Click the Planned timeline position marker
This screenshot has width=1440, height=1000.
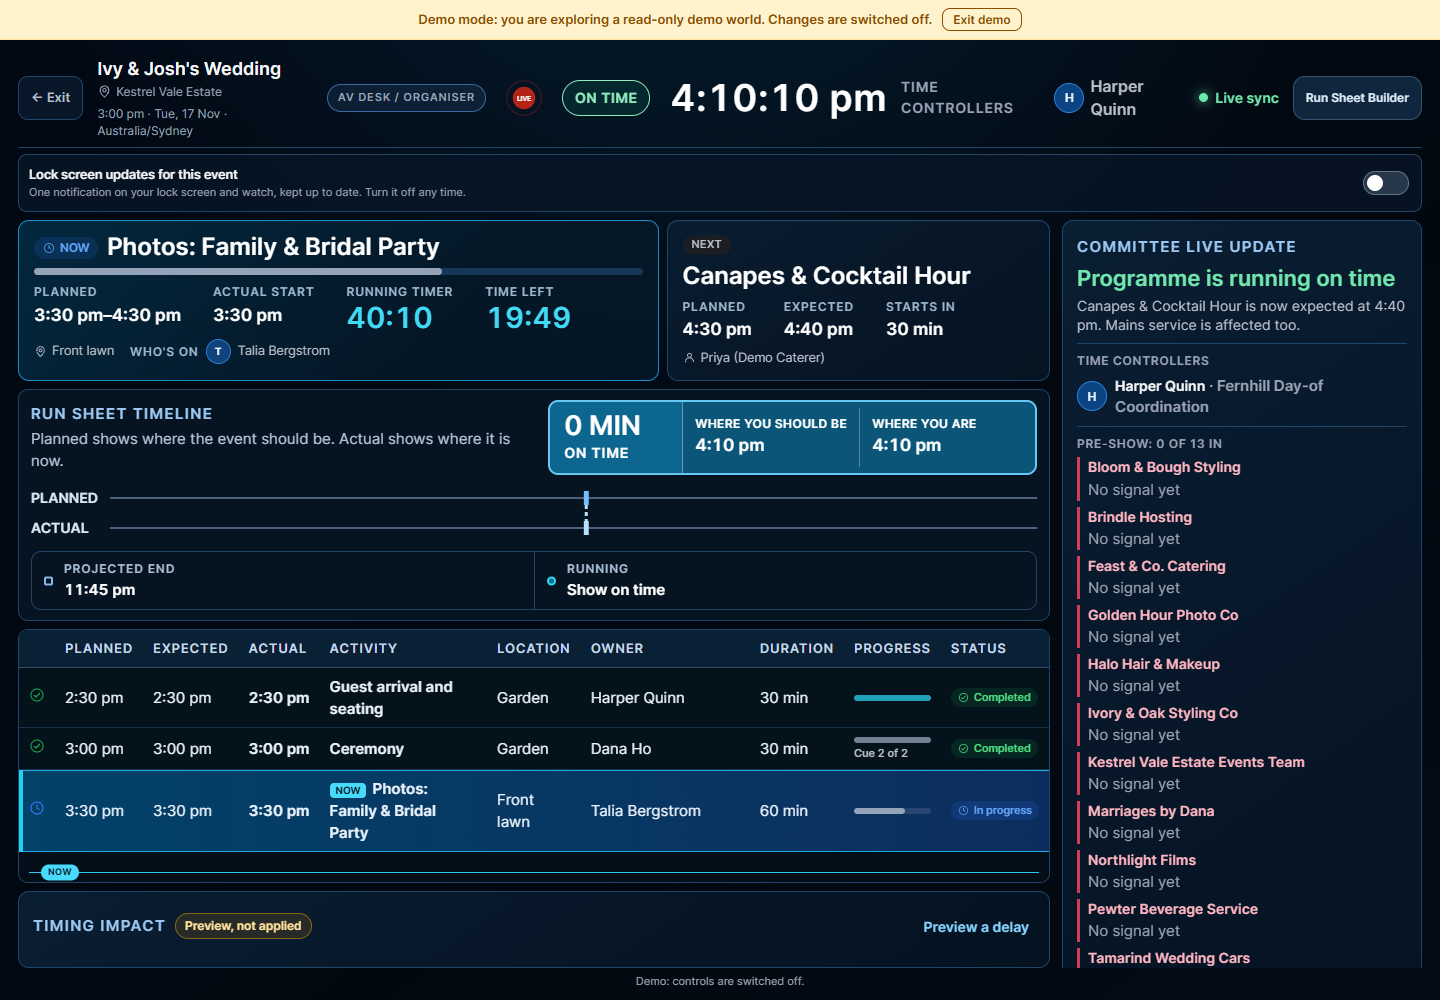[x=586, y=499]
